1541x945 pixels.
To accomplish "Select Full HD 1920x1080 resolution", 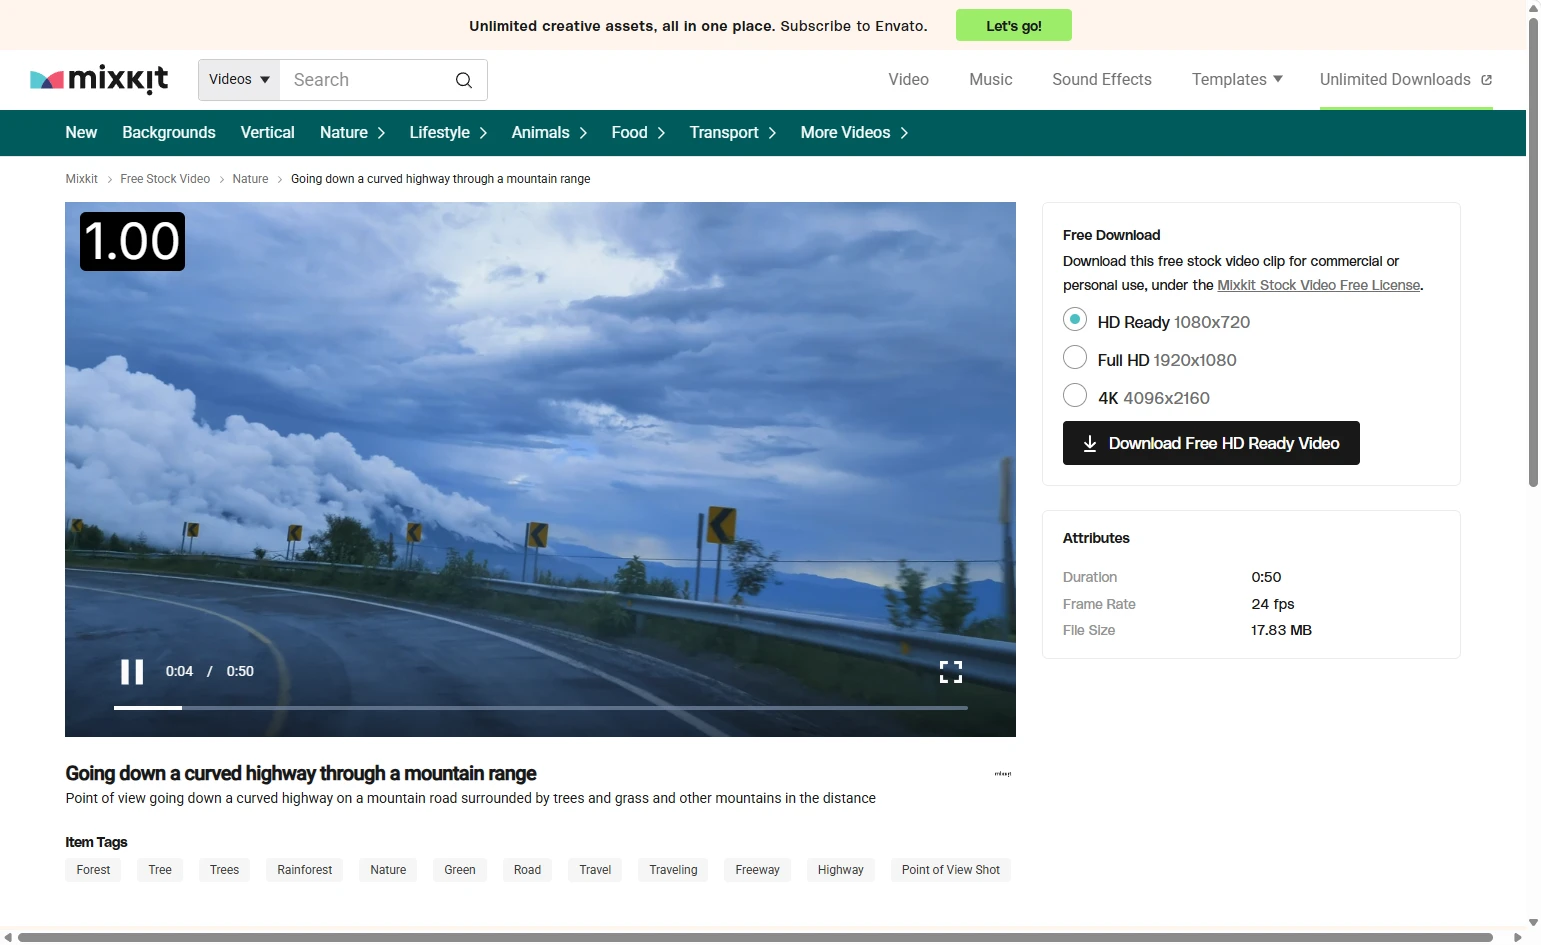I will tap(1075, 358).
